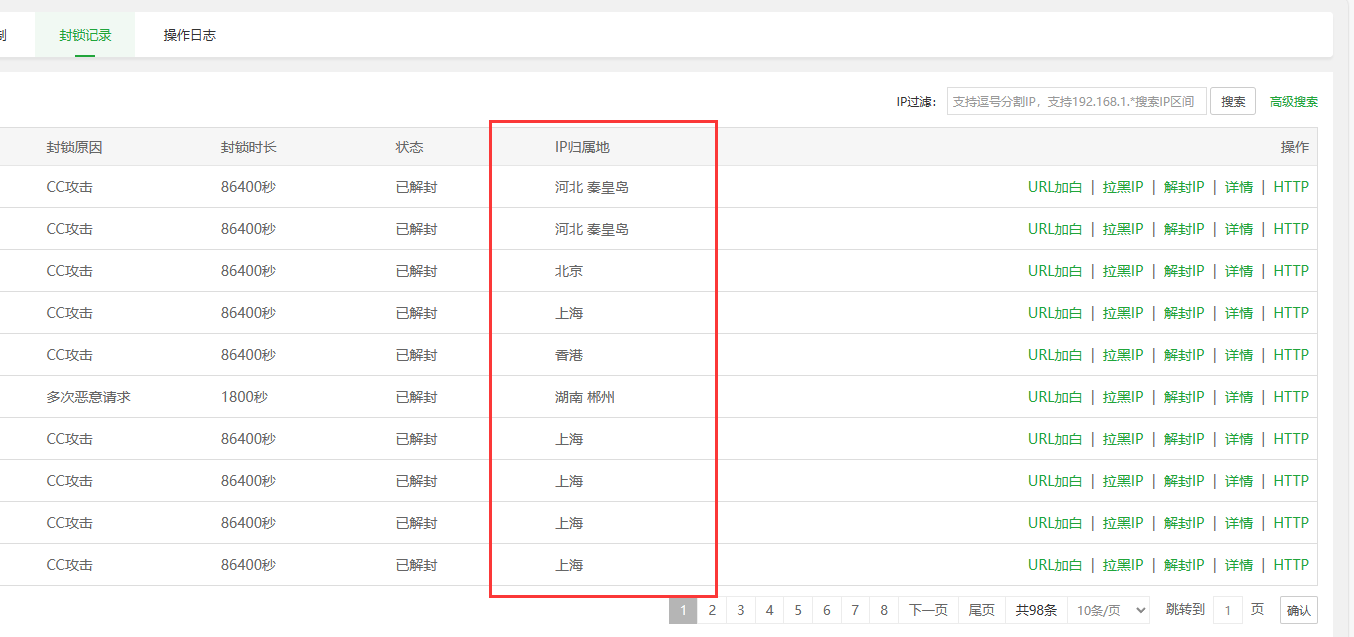
Task: Go to page 4 in pagination
Action: (769, 610)
